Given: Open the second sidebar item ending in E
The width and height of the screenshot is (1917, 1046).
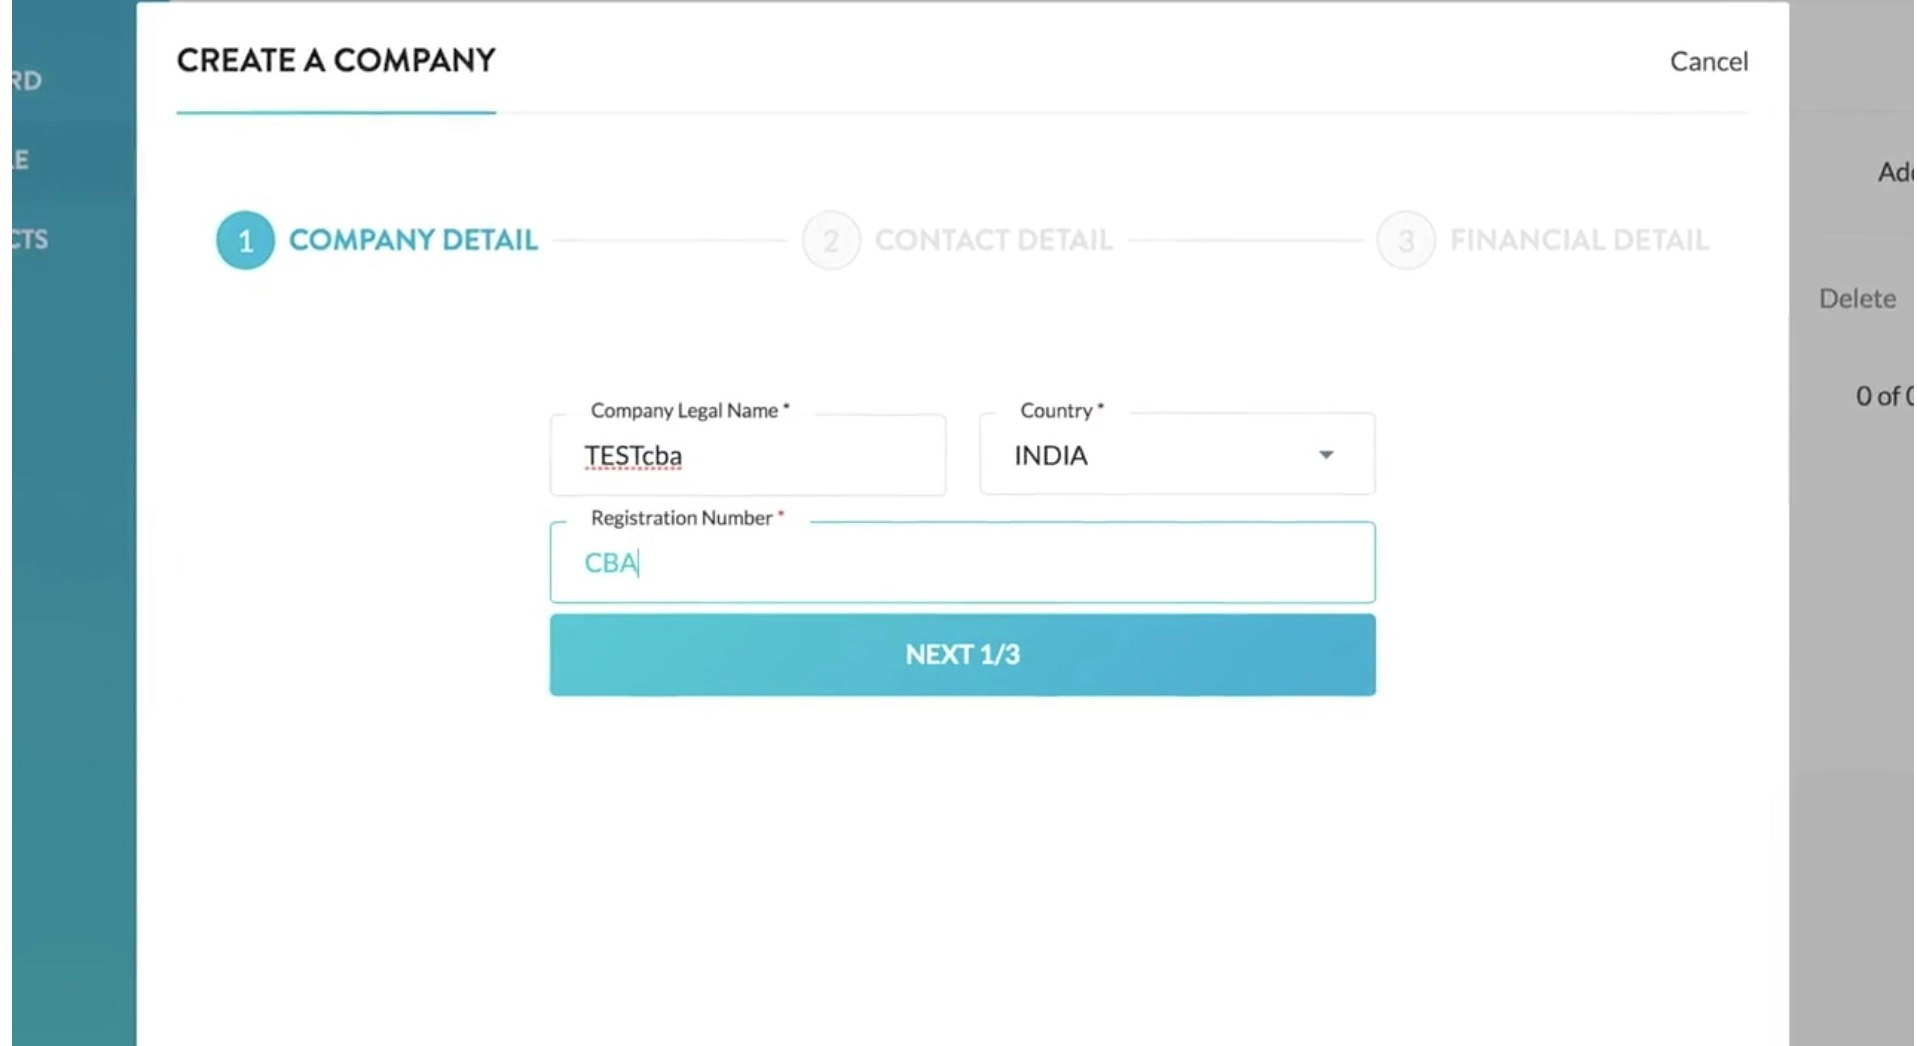Looking at the screenshot, I should (22, 160).
